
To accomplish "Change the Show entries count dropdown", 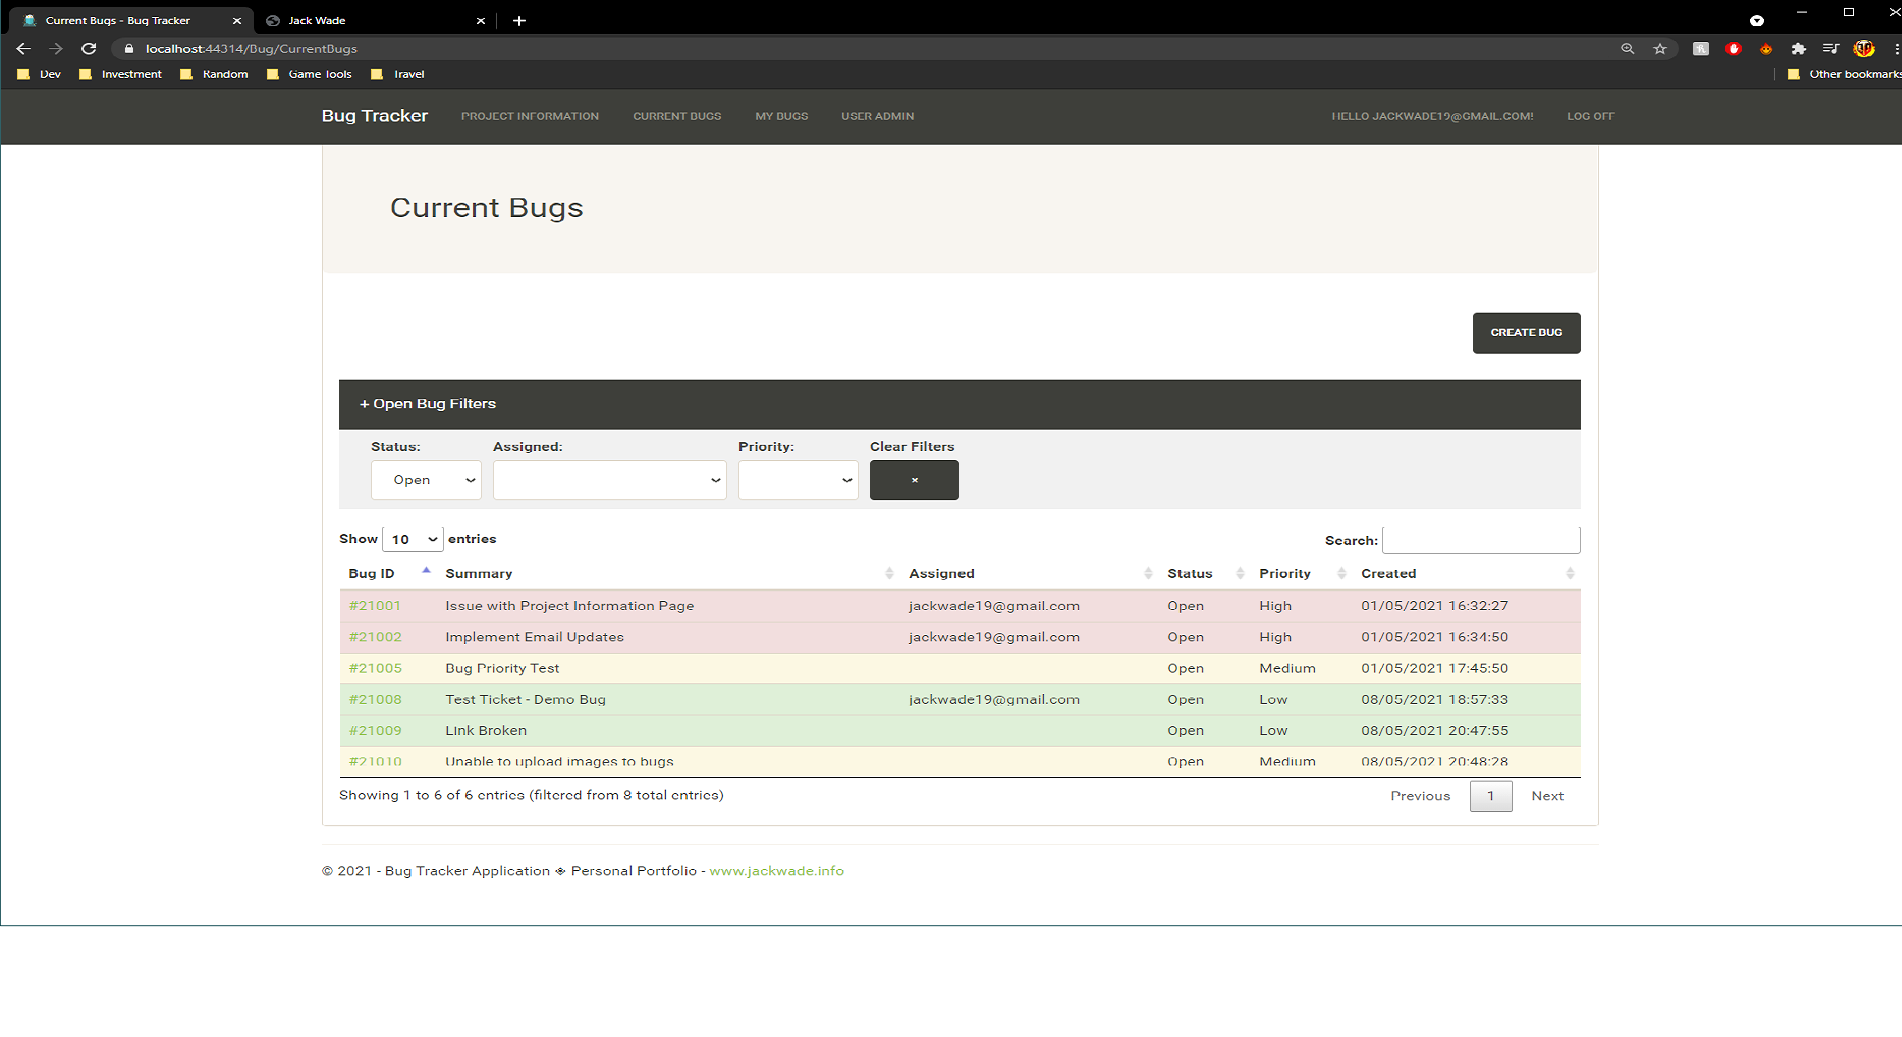I will coord(412,539).
